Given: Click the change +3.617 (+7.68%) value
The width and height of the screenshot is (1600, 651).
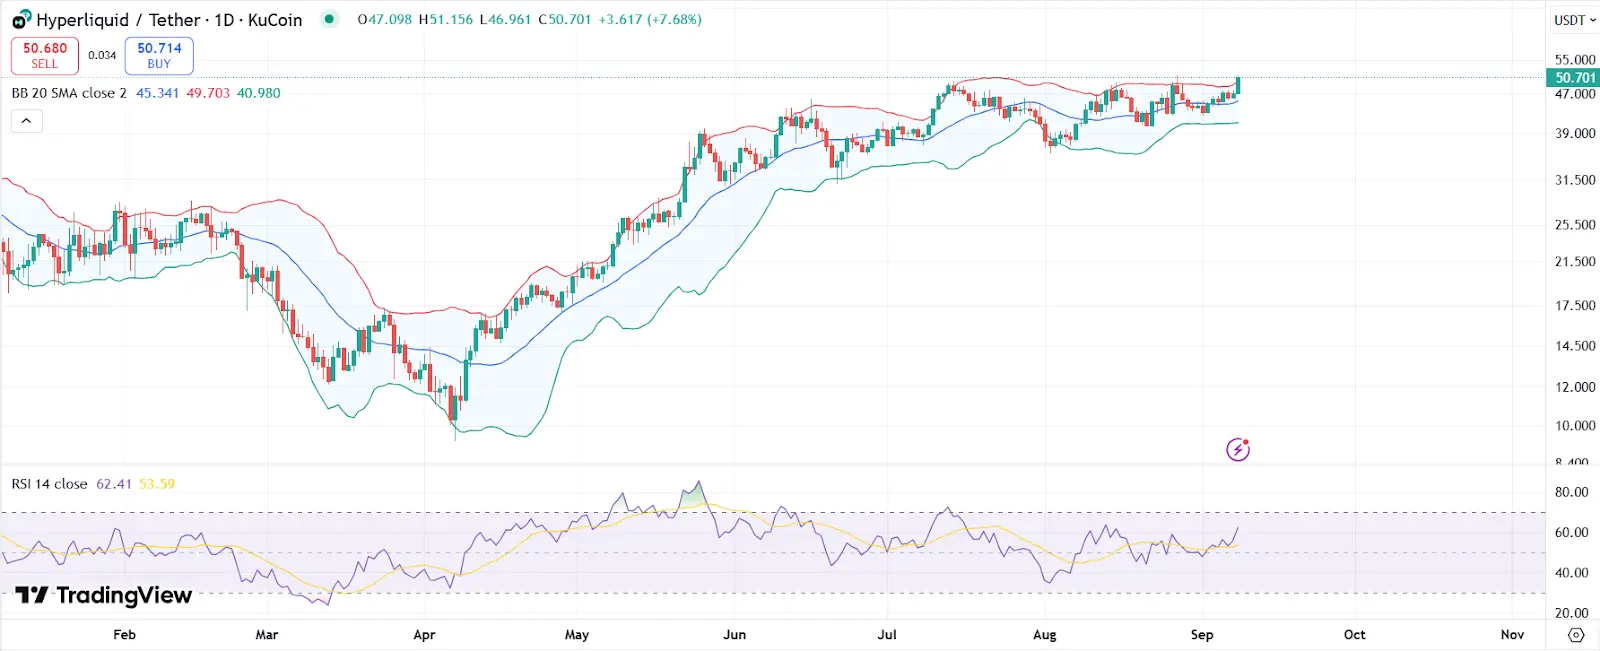Looking at the screenshot, I should coord(650,20).
